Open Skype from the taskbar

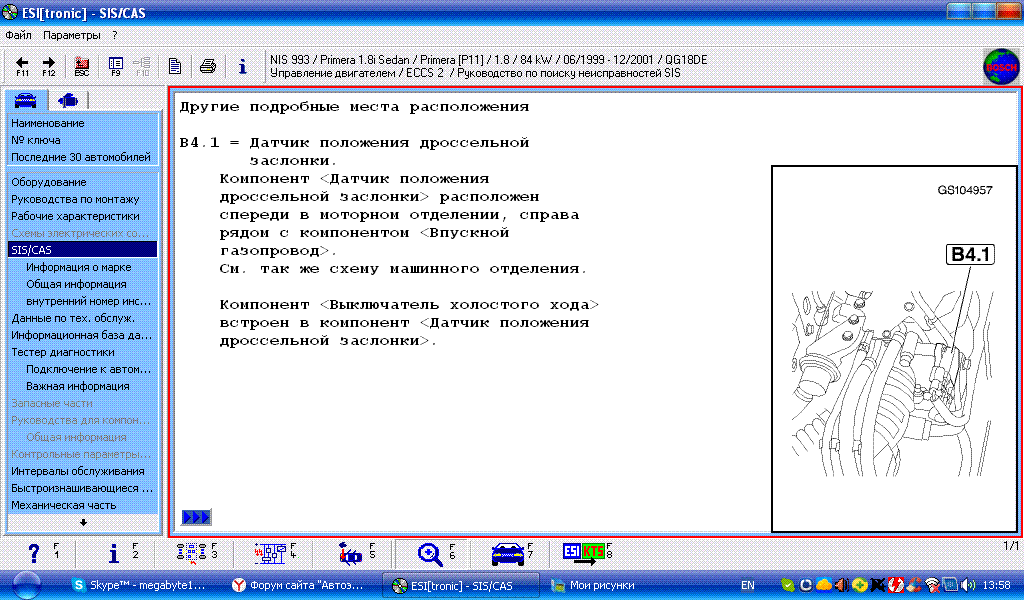click(x=138, y=585)
